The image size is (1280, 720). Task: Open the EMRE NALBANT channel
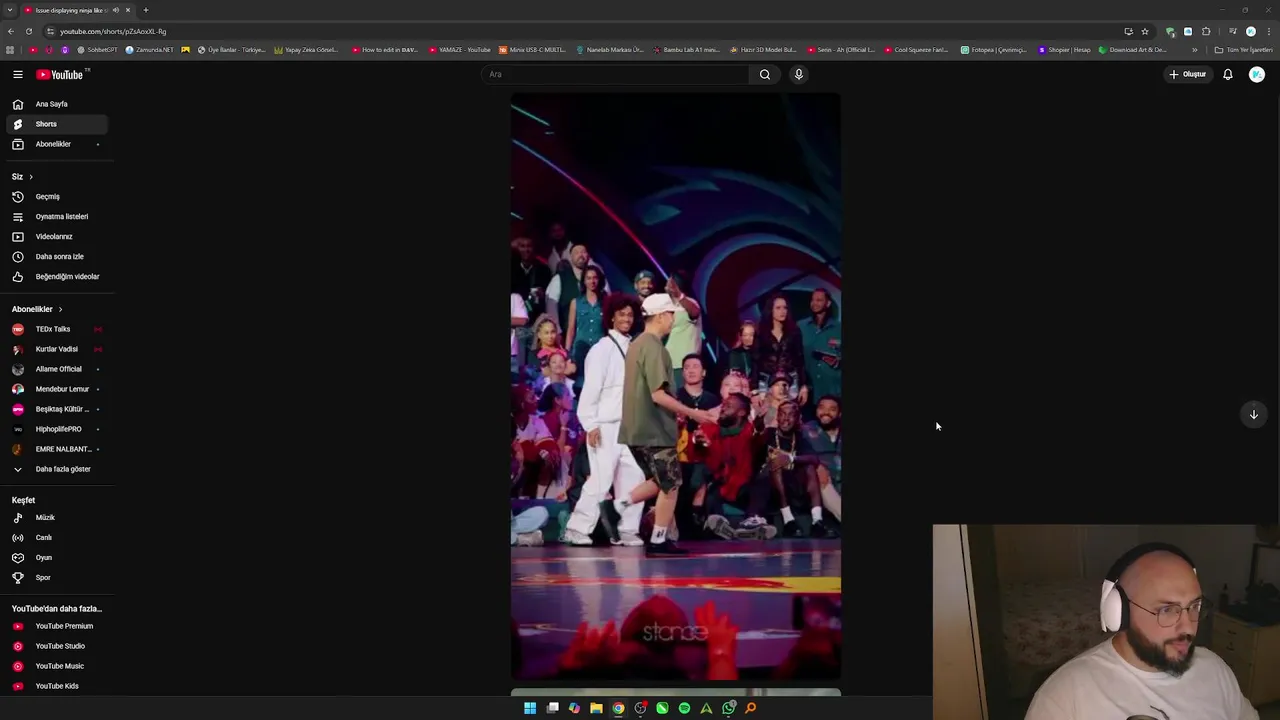pyautogui.click(x=57, y=449)
